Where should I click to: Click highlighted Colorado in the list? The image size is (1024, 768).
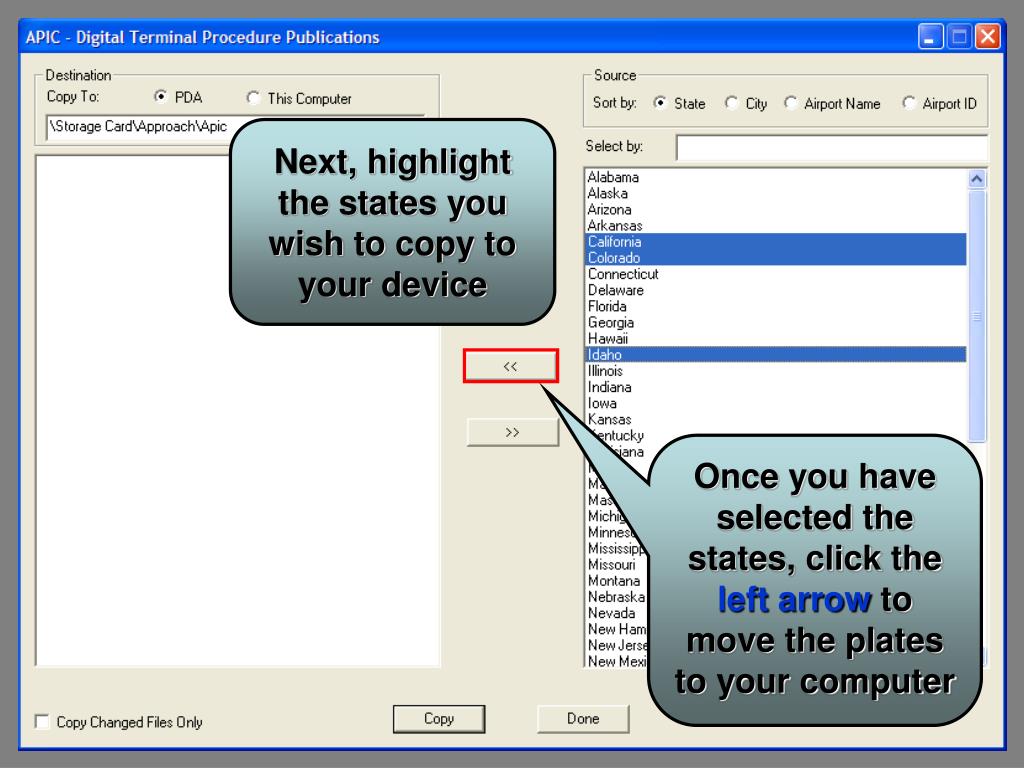tap(776, 258)
